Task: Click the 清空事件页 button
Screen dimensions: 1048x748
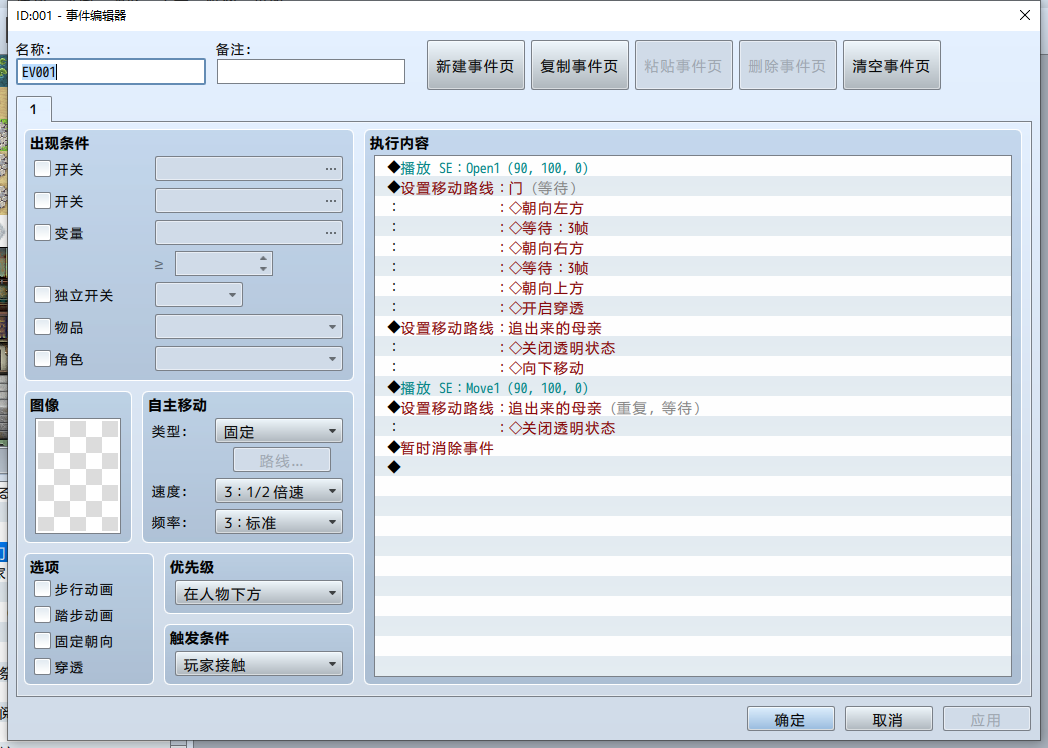Action: pos(892,66)
